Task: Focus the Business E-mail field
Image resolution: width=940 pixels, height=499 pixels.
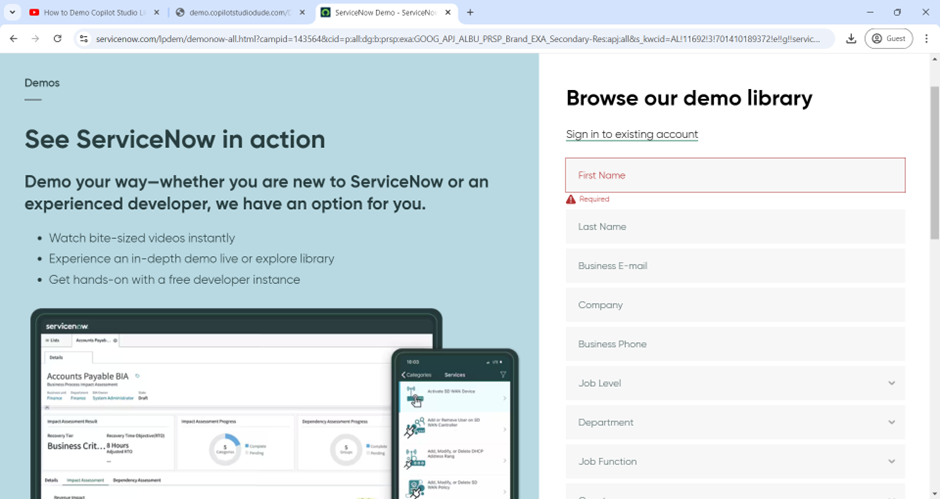Action: pyautogui.click(x=735, y=266)
